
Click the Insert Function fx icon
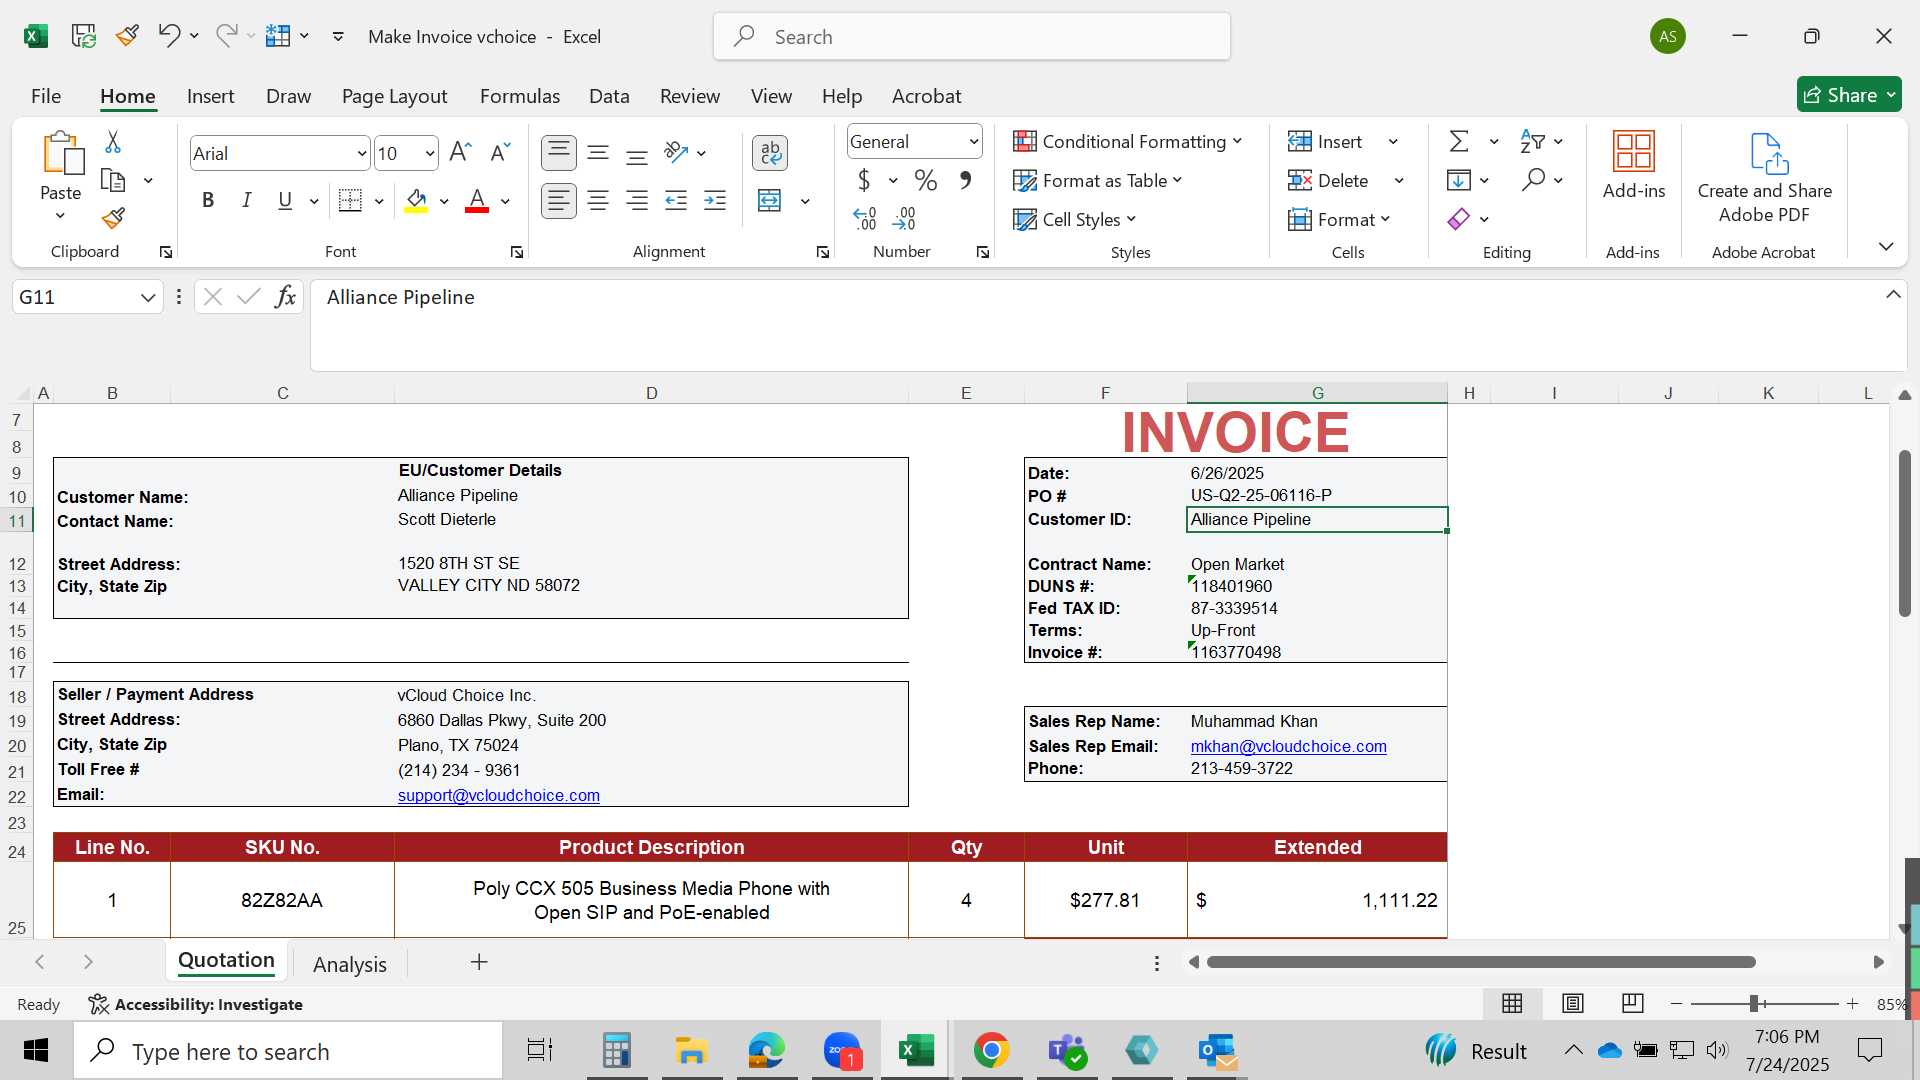(x=285, y=297)
